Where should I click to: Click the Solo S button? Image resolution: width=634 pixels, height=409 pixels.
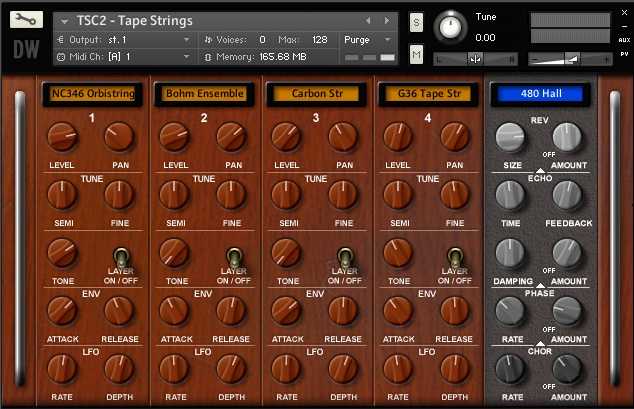tap(416, 23)
